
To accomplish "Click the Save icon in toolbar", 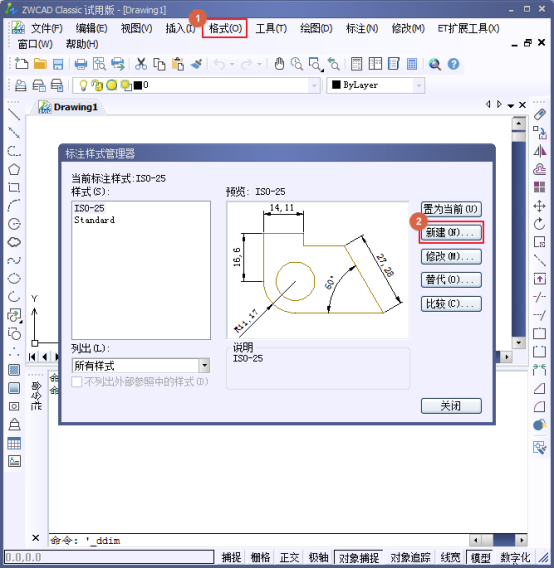I will click(x=58, y=64).
